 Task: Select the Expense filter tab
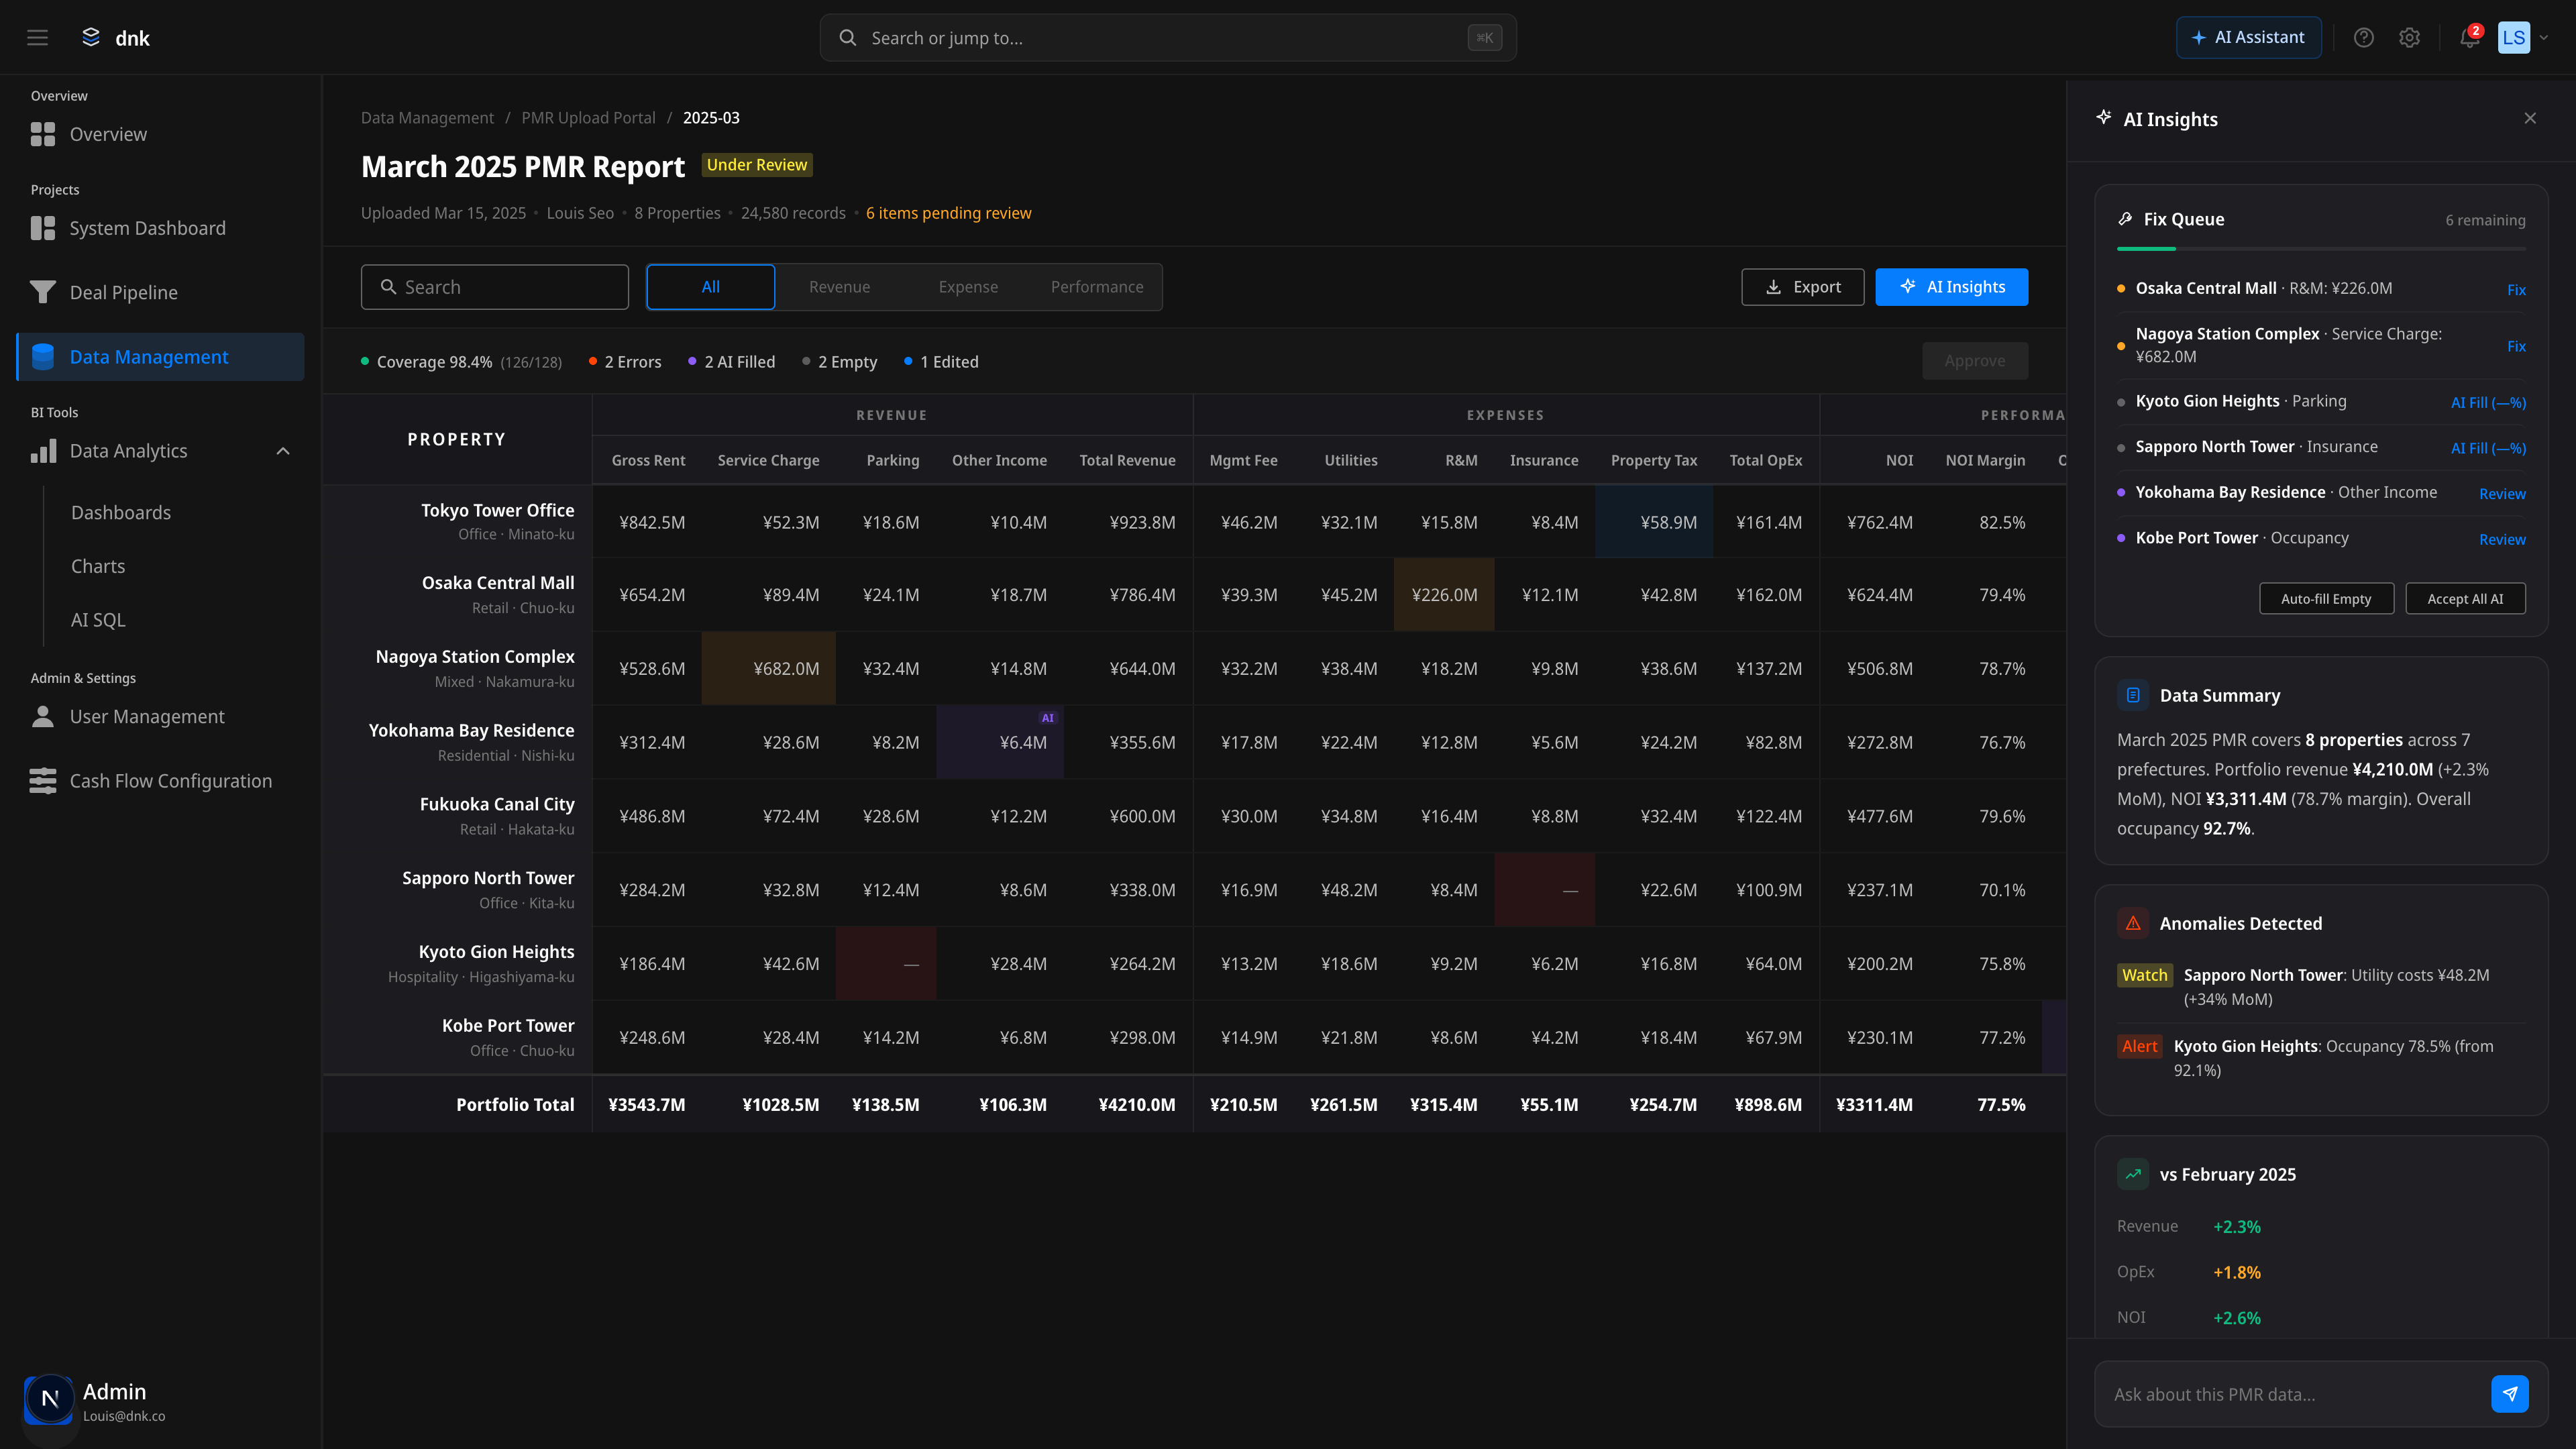click(x=967, y=287)
